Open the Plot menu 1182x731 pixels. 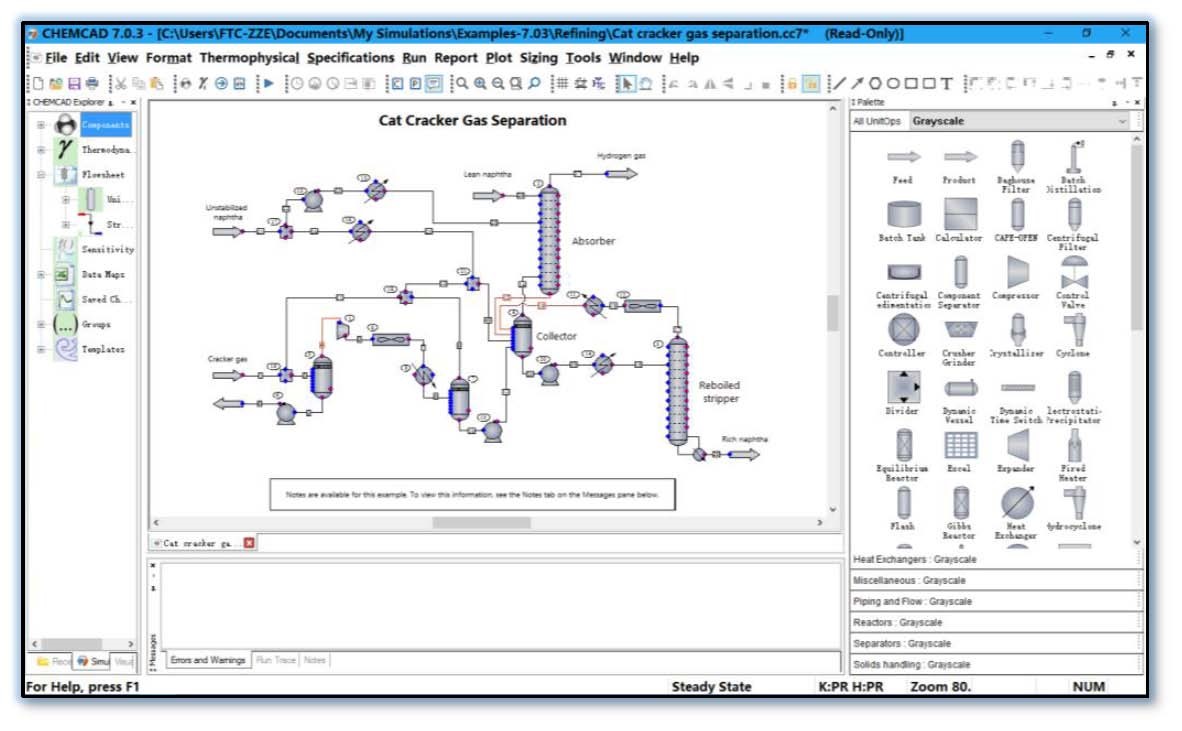(x=498, y=58)
